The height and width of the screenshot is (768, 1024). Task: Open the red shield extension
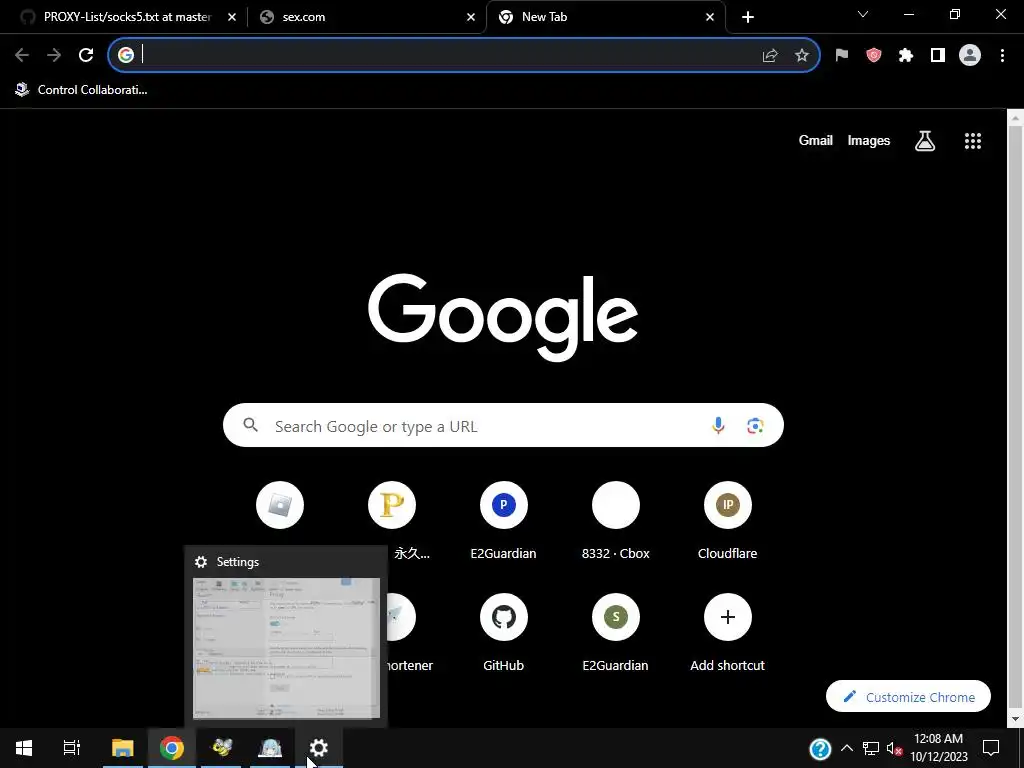tap(874, 56)
